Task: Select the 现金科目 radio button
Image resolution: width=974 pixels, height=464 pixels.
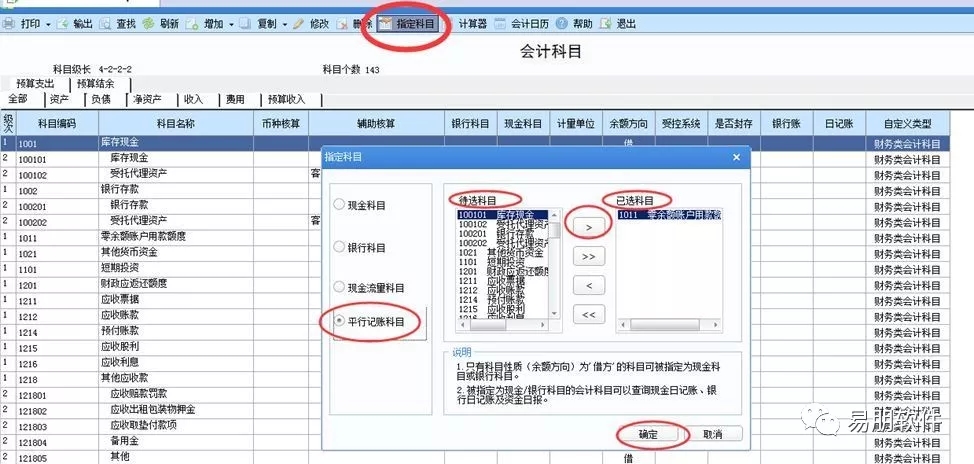Action: (x=341, y=205)
